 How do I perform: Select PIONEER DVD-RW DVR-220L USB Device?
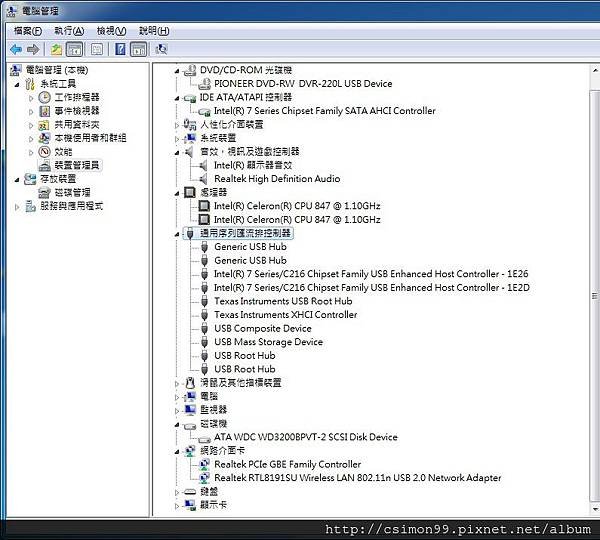click(x=303, y=83)
